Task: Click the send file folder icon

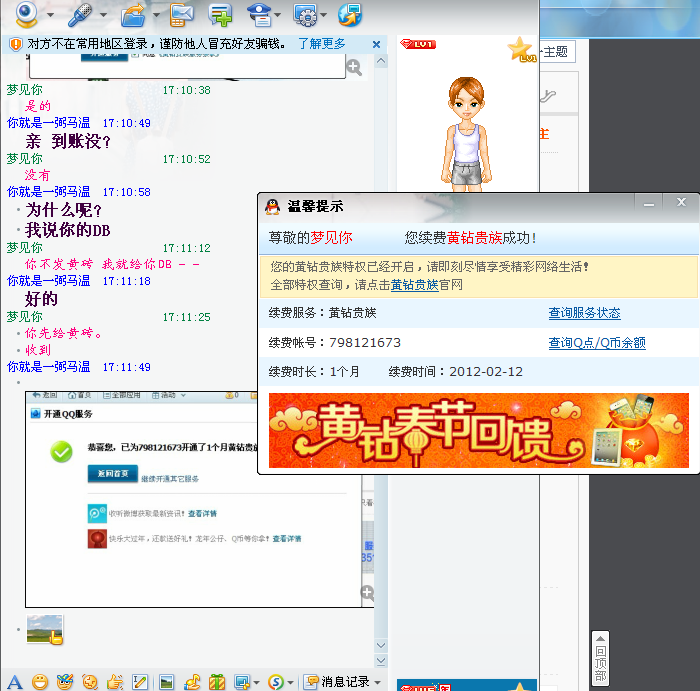Action: [133, 15]
